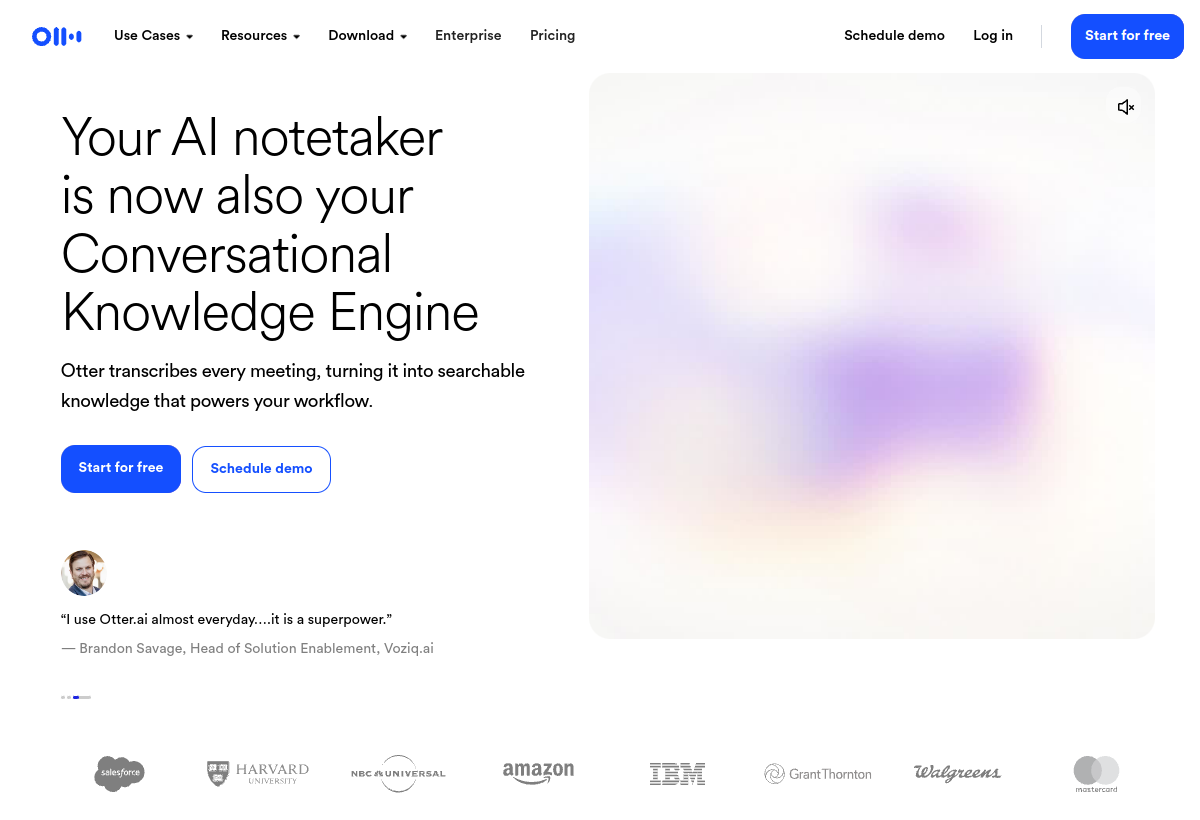Click Start for free below the headline

(x=121, y=468)
